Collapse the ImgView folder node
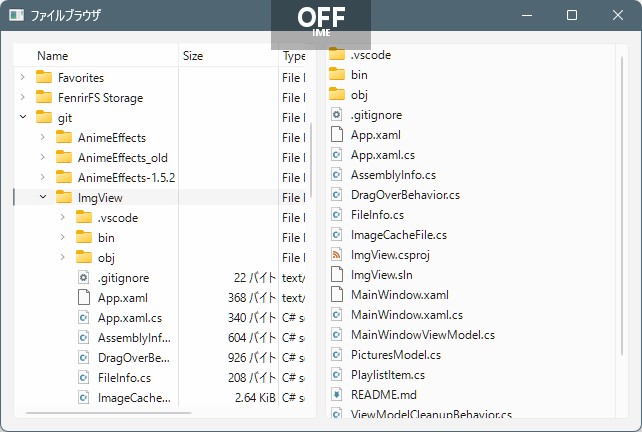 pos(43,197)
